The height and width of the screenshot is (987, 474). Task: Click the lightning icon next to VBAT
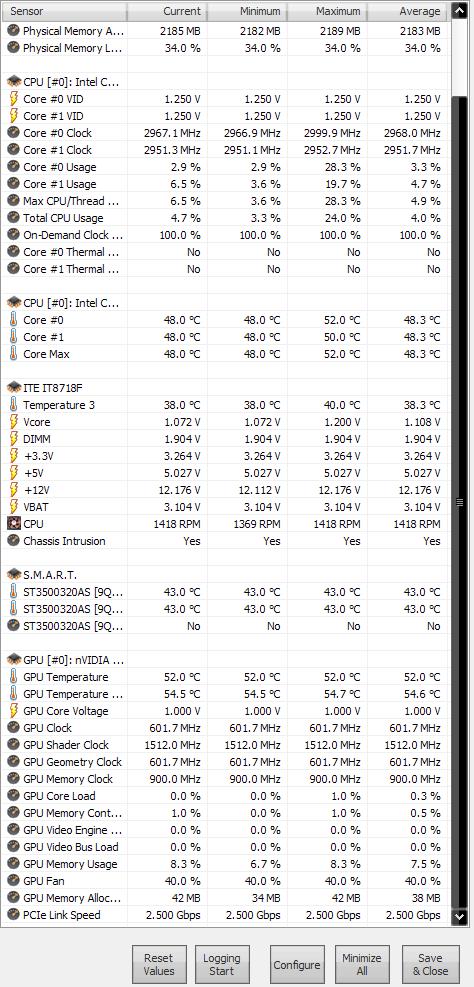pos(13,507)
